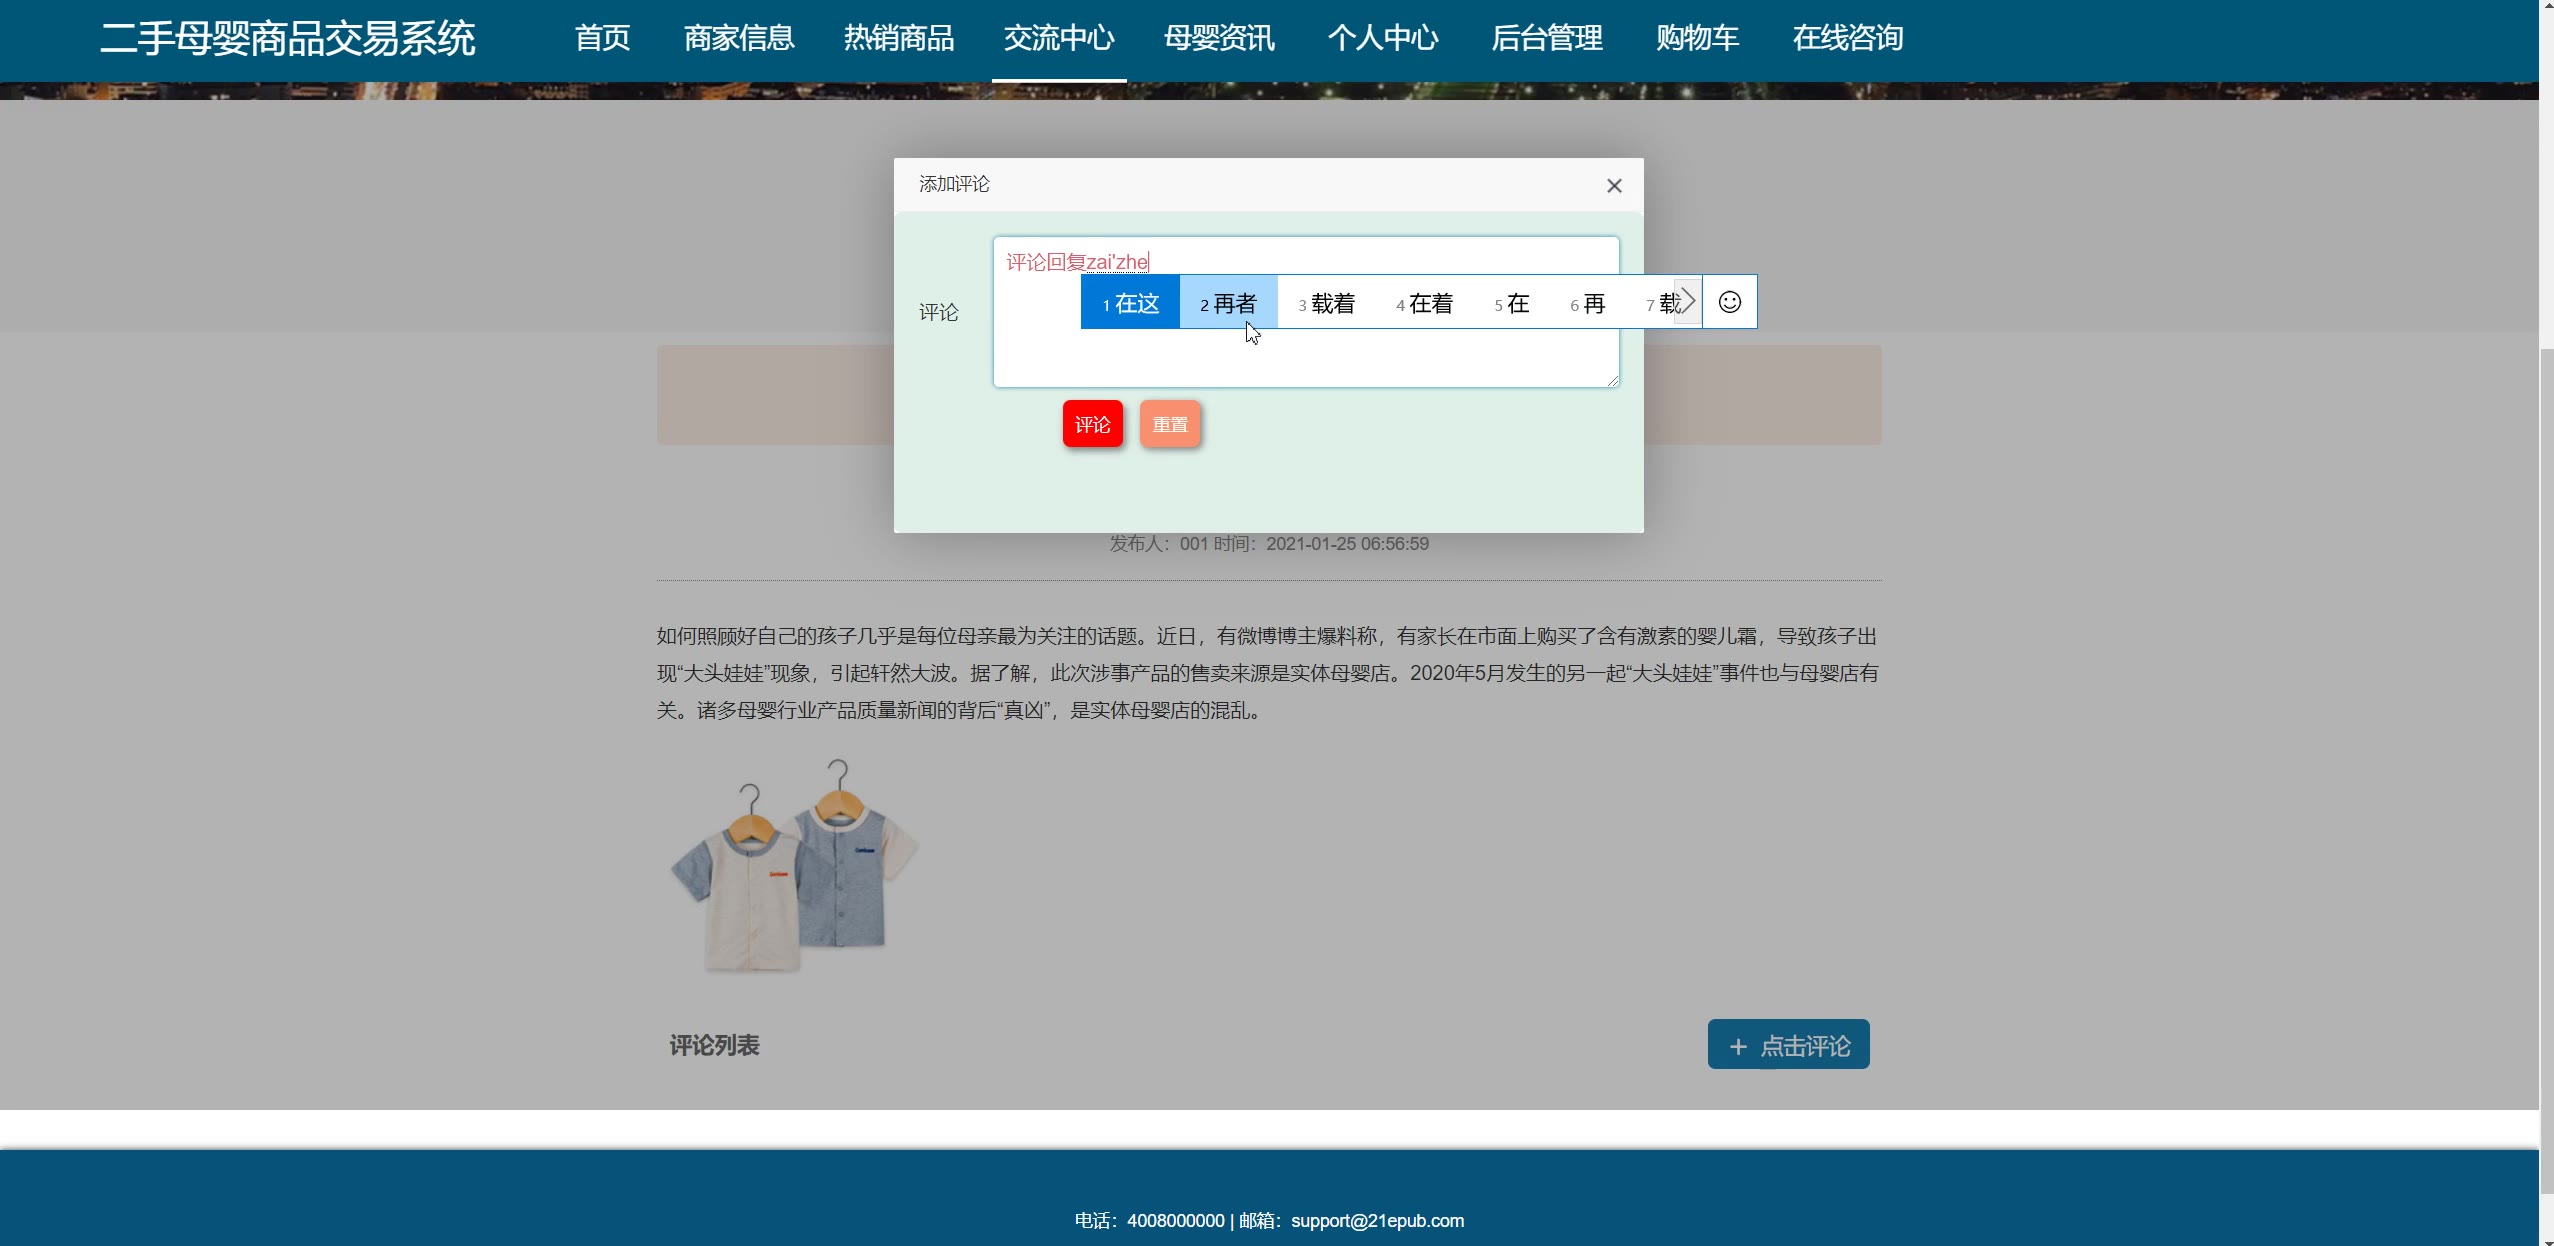Image resolution: width=2554 pixels, height=1246 pixels.
Task: Open the IME emoji smiley panel
Action: (x=1729, y=302)
